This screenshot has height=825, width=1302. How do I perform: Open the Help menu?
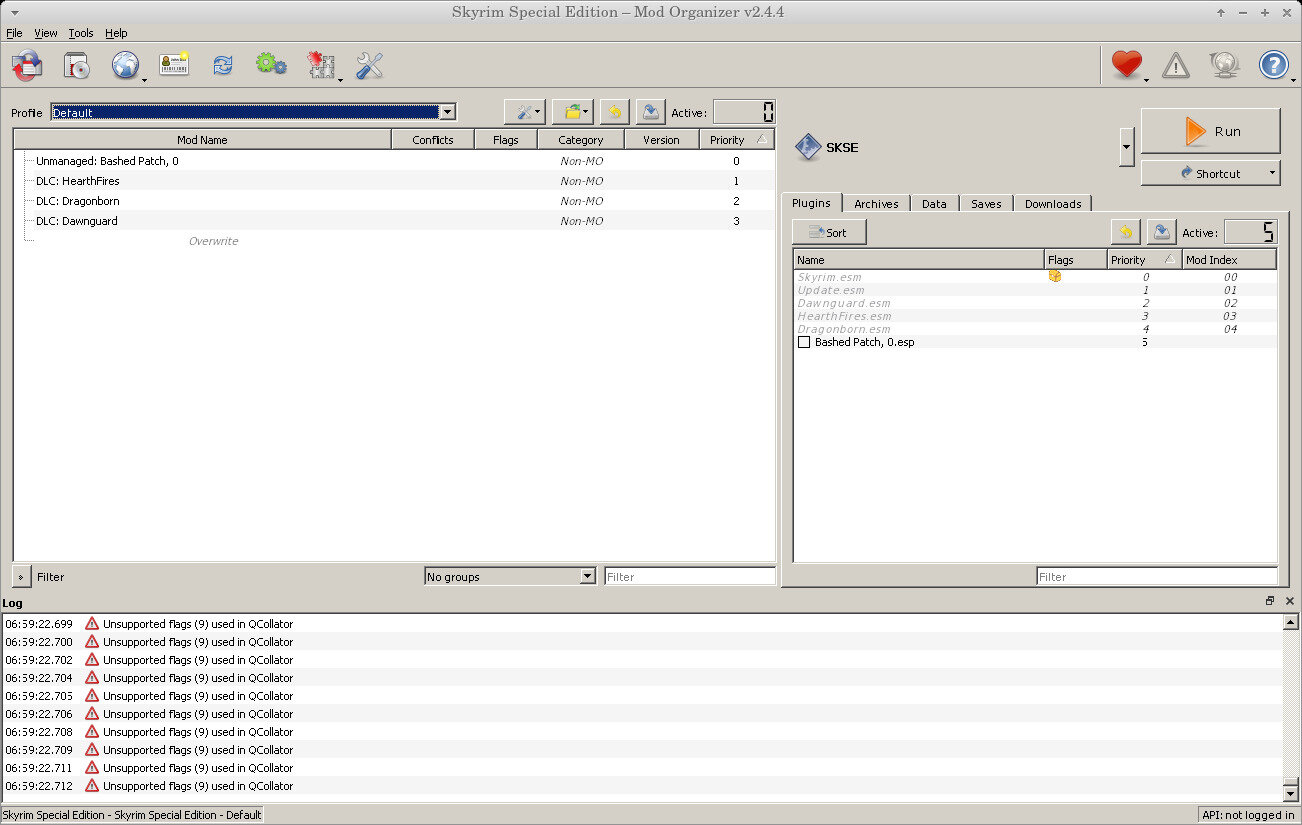[x=116, y=33]
